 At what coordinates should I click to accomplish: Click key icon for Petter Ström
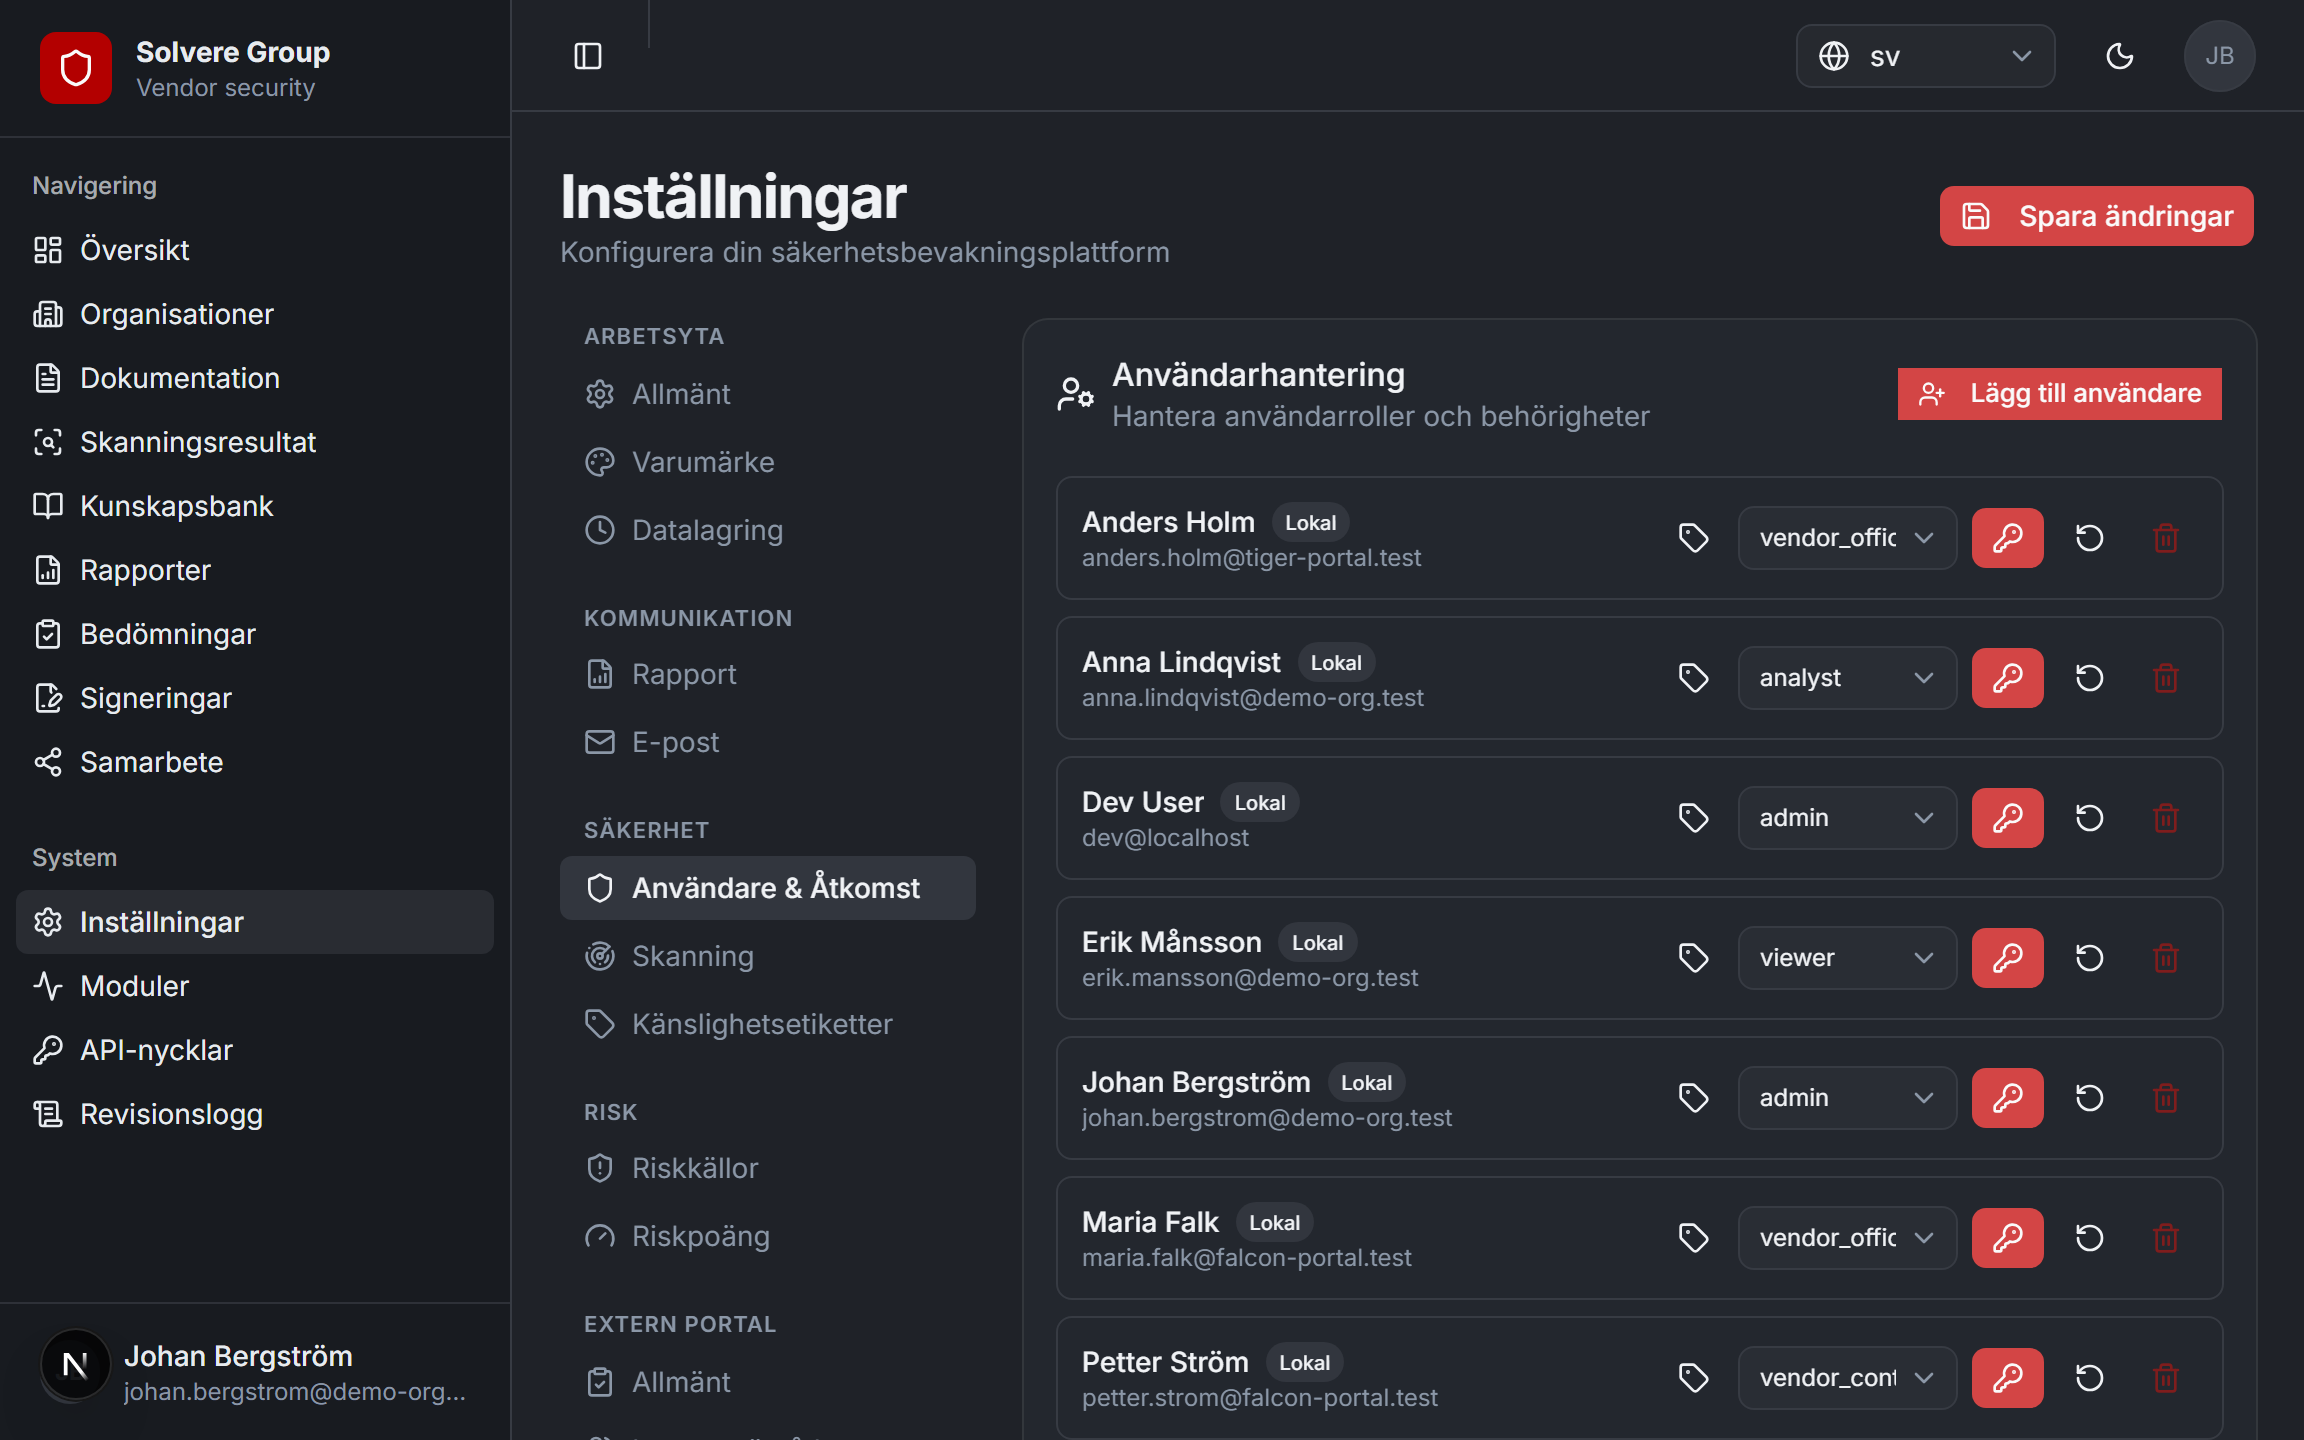(2007, 1378)
